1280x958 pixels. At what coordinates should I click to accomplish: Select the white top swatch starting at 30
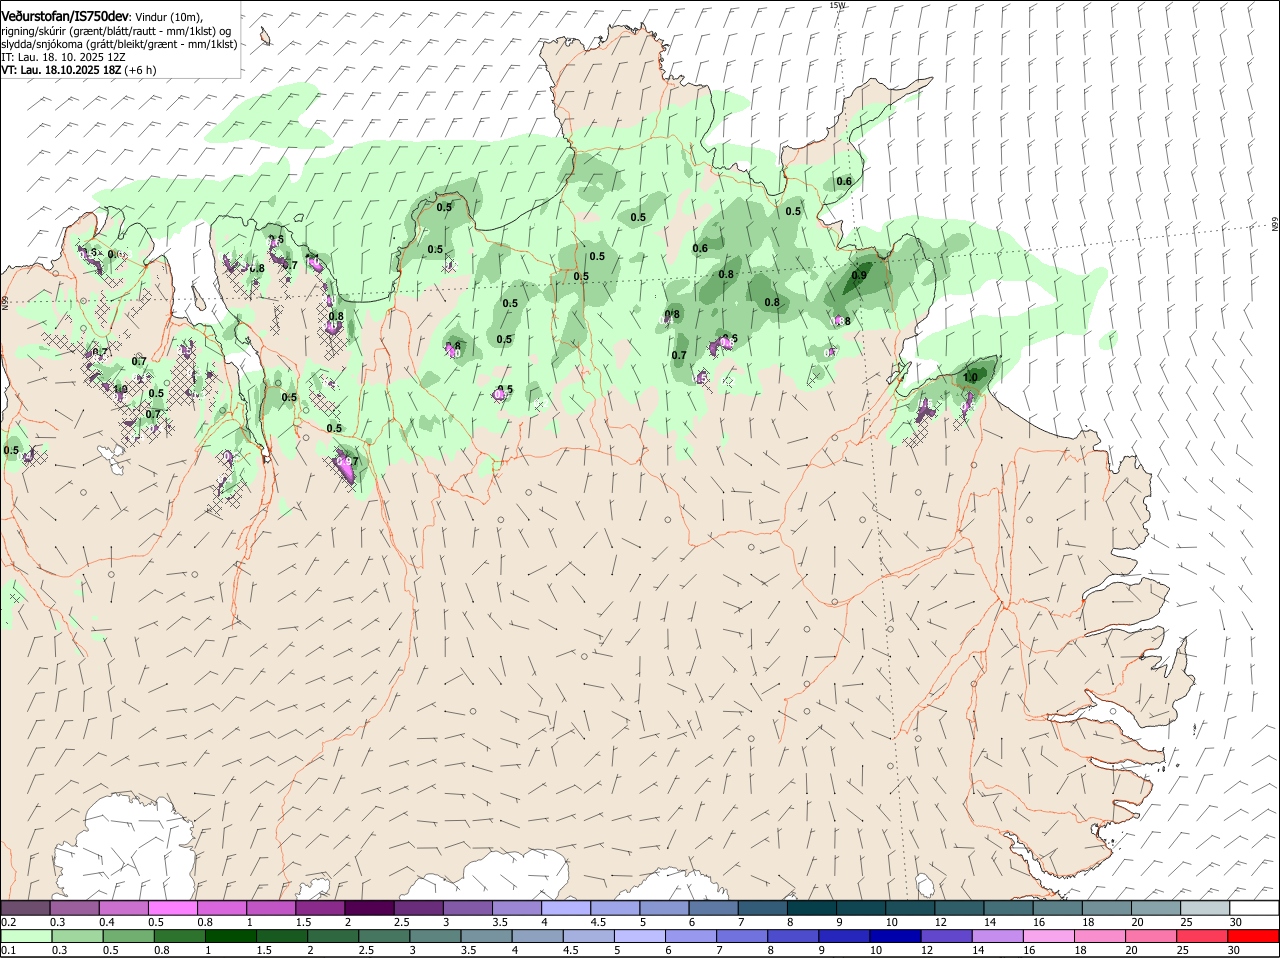tap(1255, 908)
